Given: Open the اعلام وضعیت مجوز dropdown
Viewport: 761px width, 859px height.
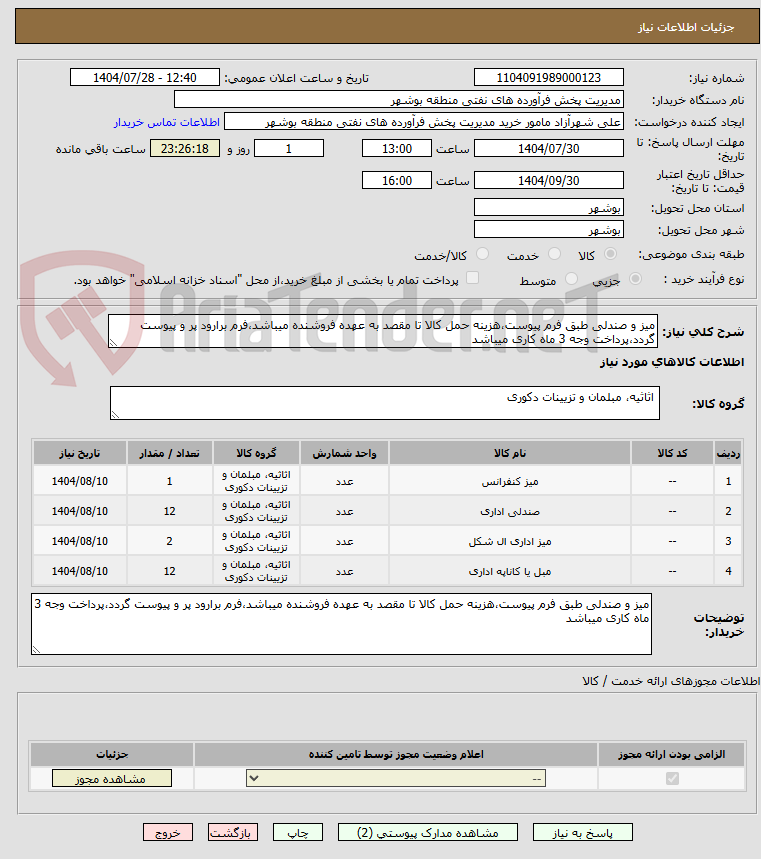Looking at the screenshot, I should 396,778.
